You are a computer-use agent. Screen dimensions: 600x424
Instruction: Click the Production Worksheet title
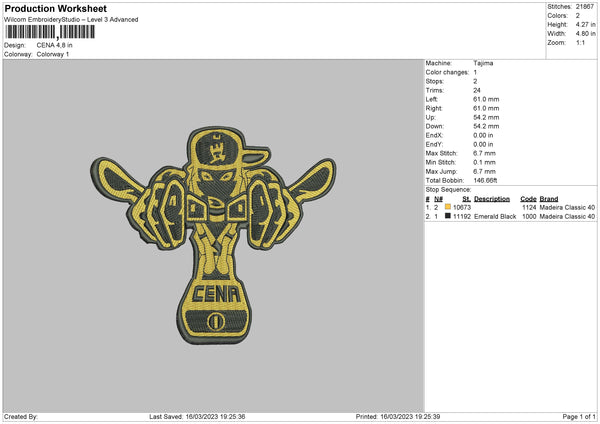click(x=55, y=8)
